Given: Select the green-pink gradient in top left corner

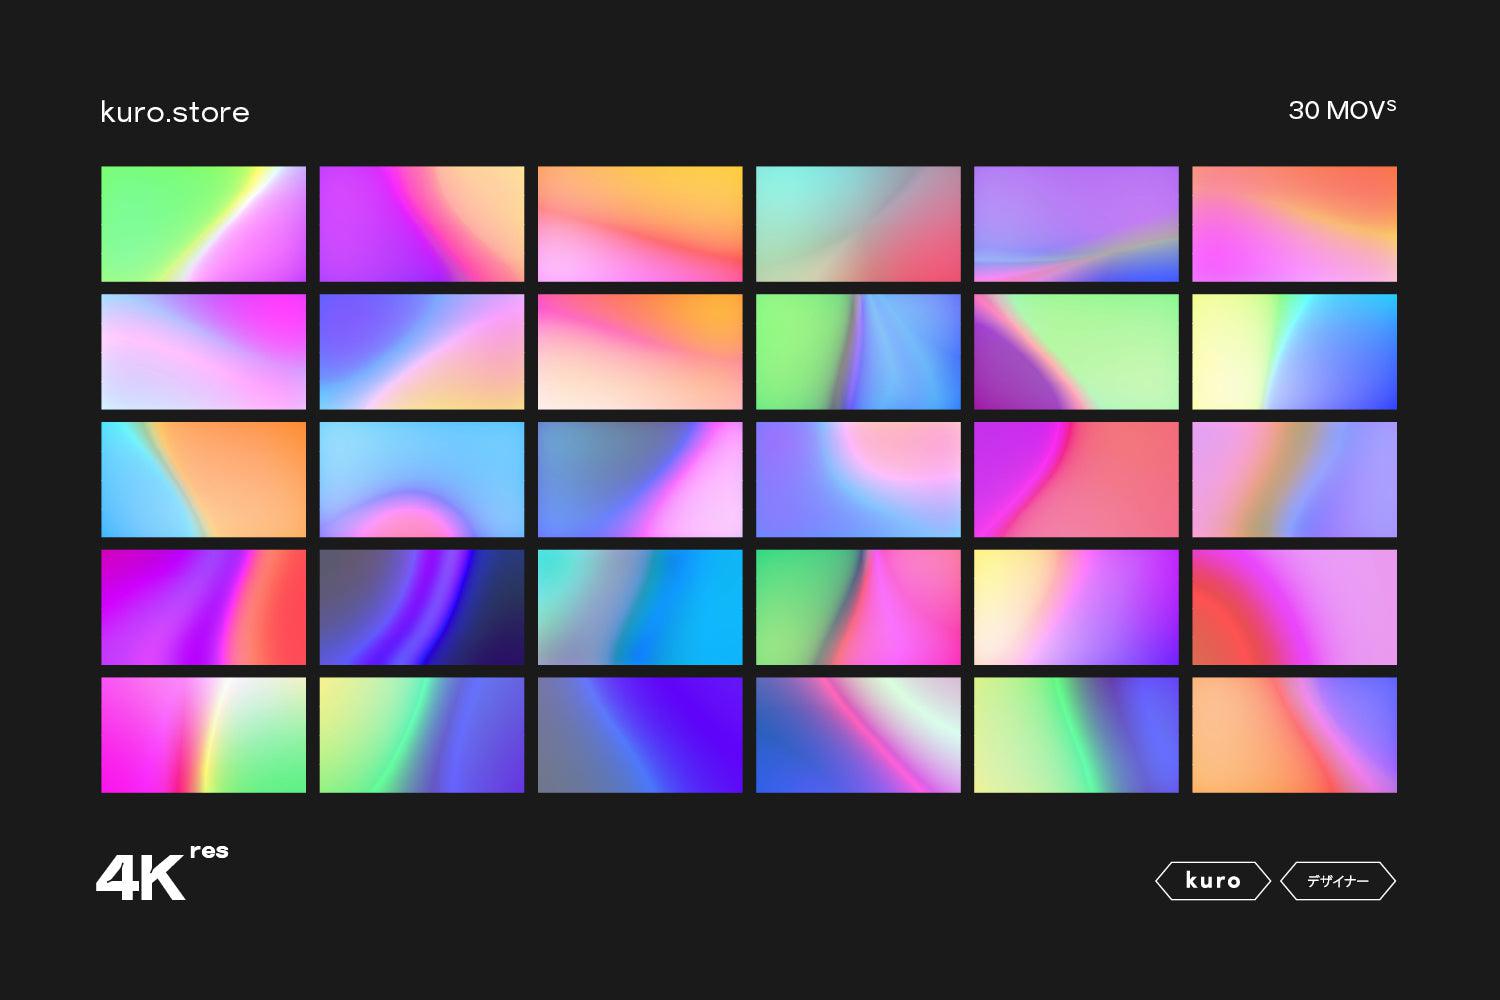Looking at the screenshot, I should 203,223.
